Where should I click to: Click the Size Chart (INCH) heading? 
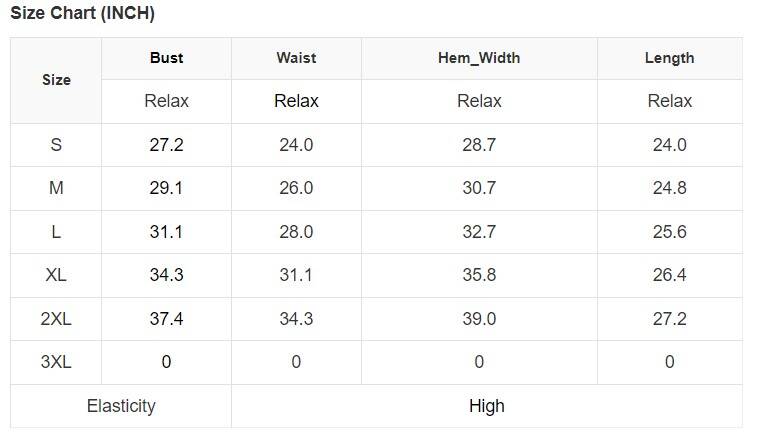pos(82,14)
